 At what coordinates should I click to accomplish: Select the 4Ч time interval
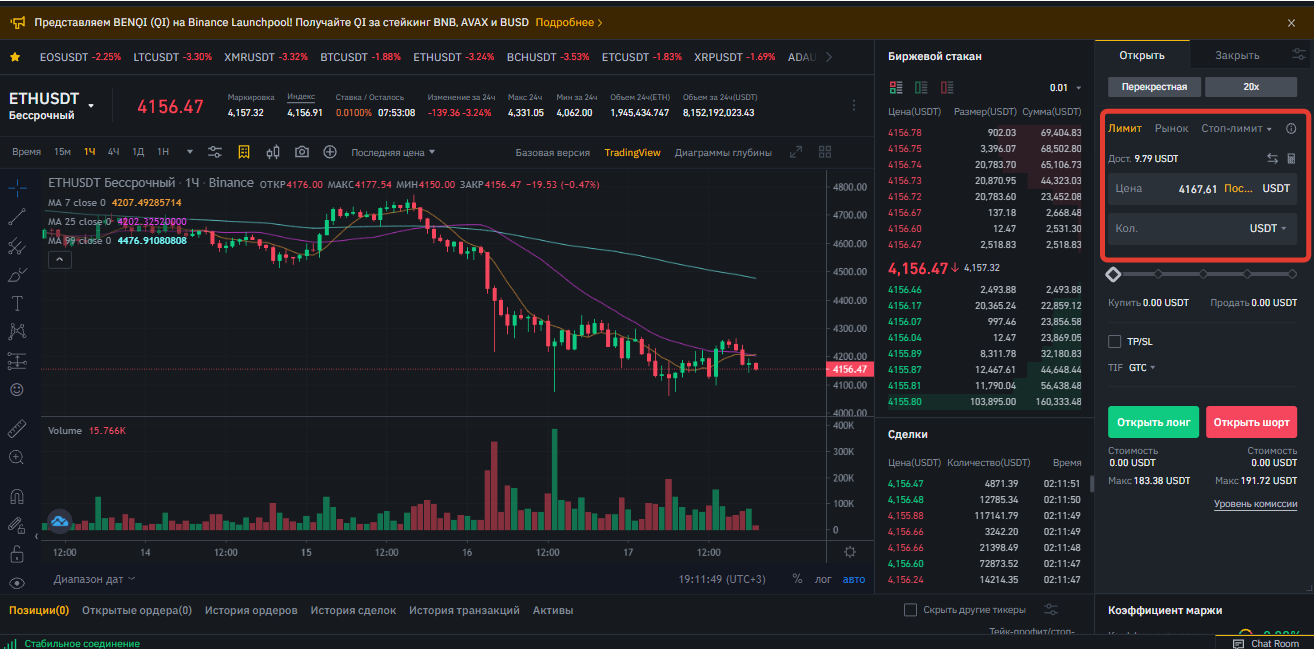(x=114, y=152)
